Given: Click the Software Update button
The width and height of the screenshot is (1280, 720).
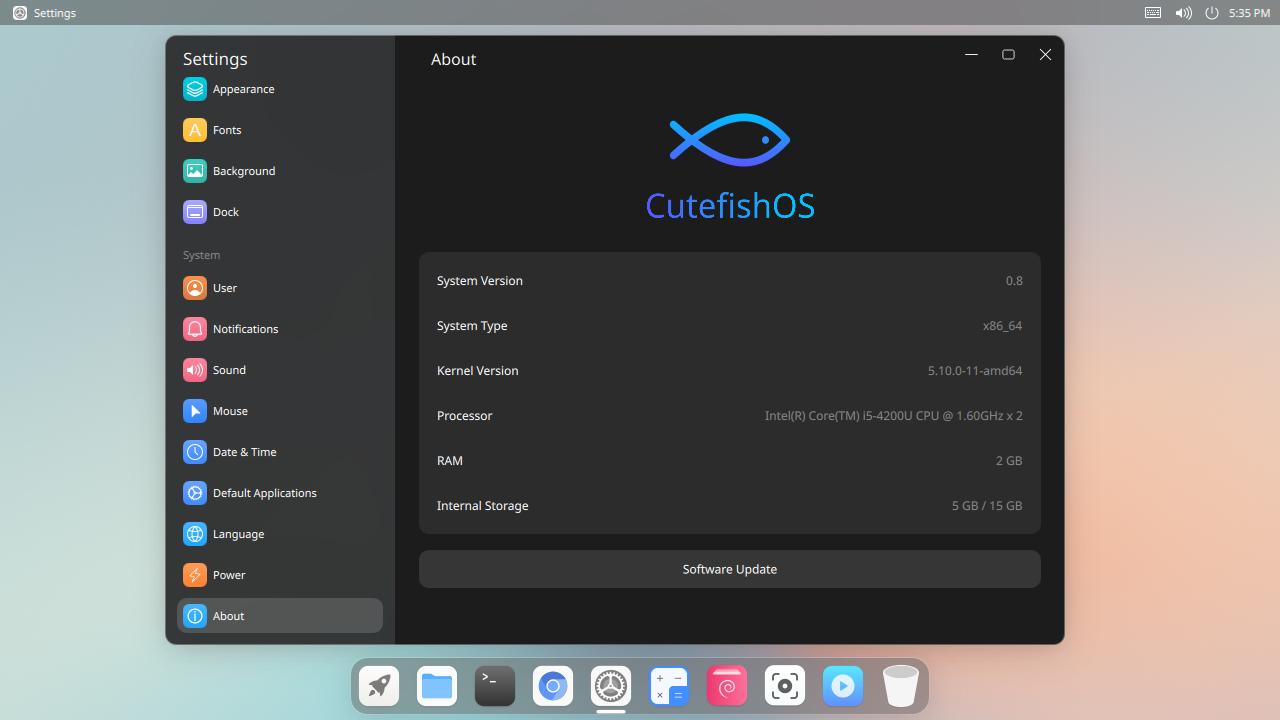Looking at the screenshot, I should pyautogui.click(x=730, y=569).
